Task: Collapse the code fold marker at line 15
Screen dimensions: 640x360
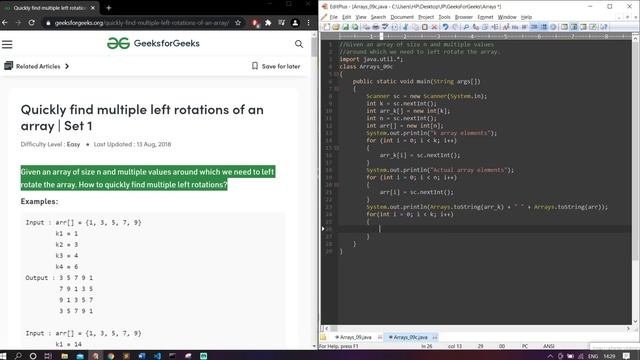Action: (336, 148)
